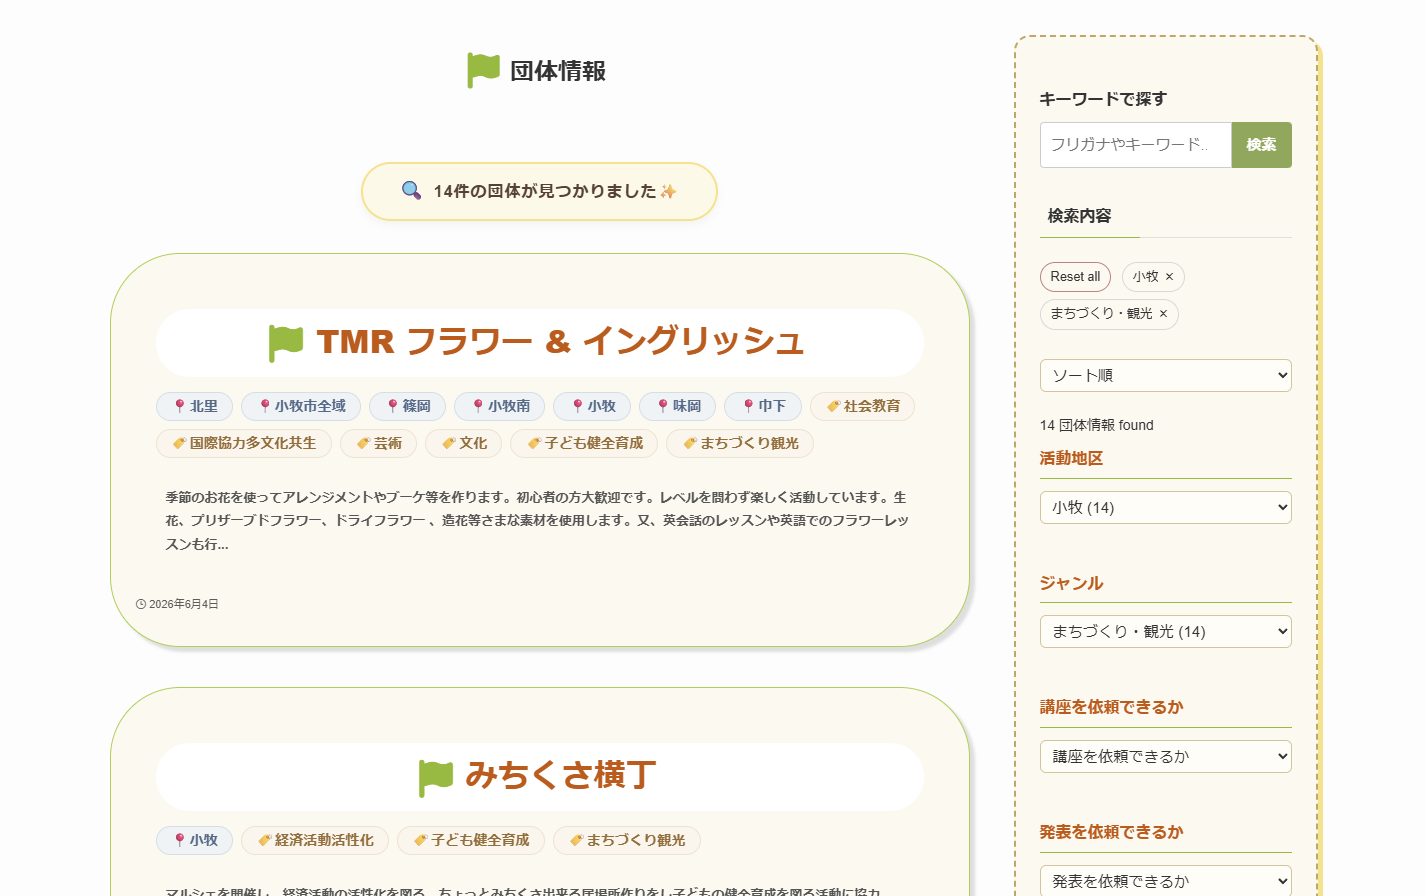Select 子ども健全育成 tag in TMR フラワー card
1426x896 pixels.
584,443
